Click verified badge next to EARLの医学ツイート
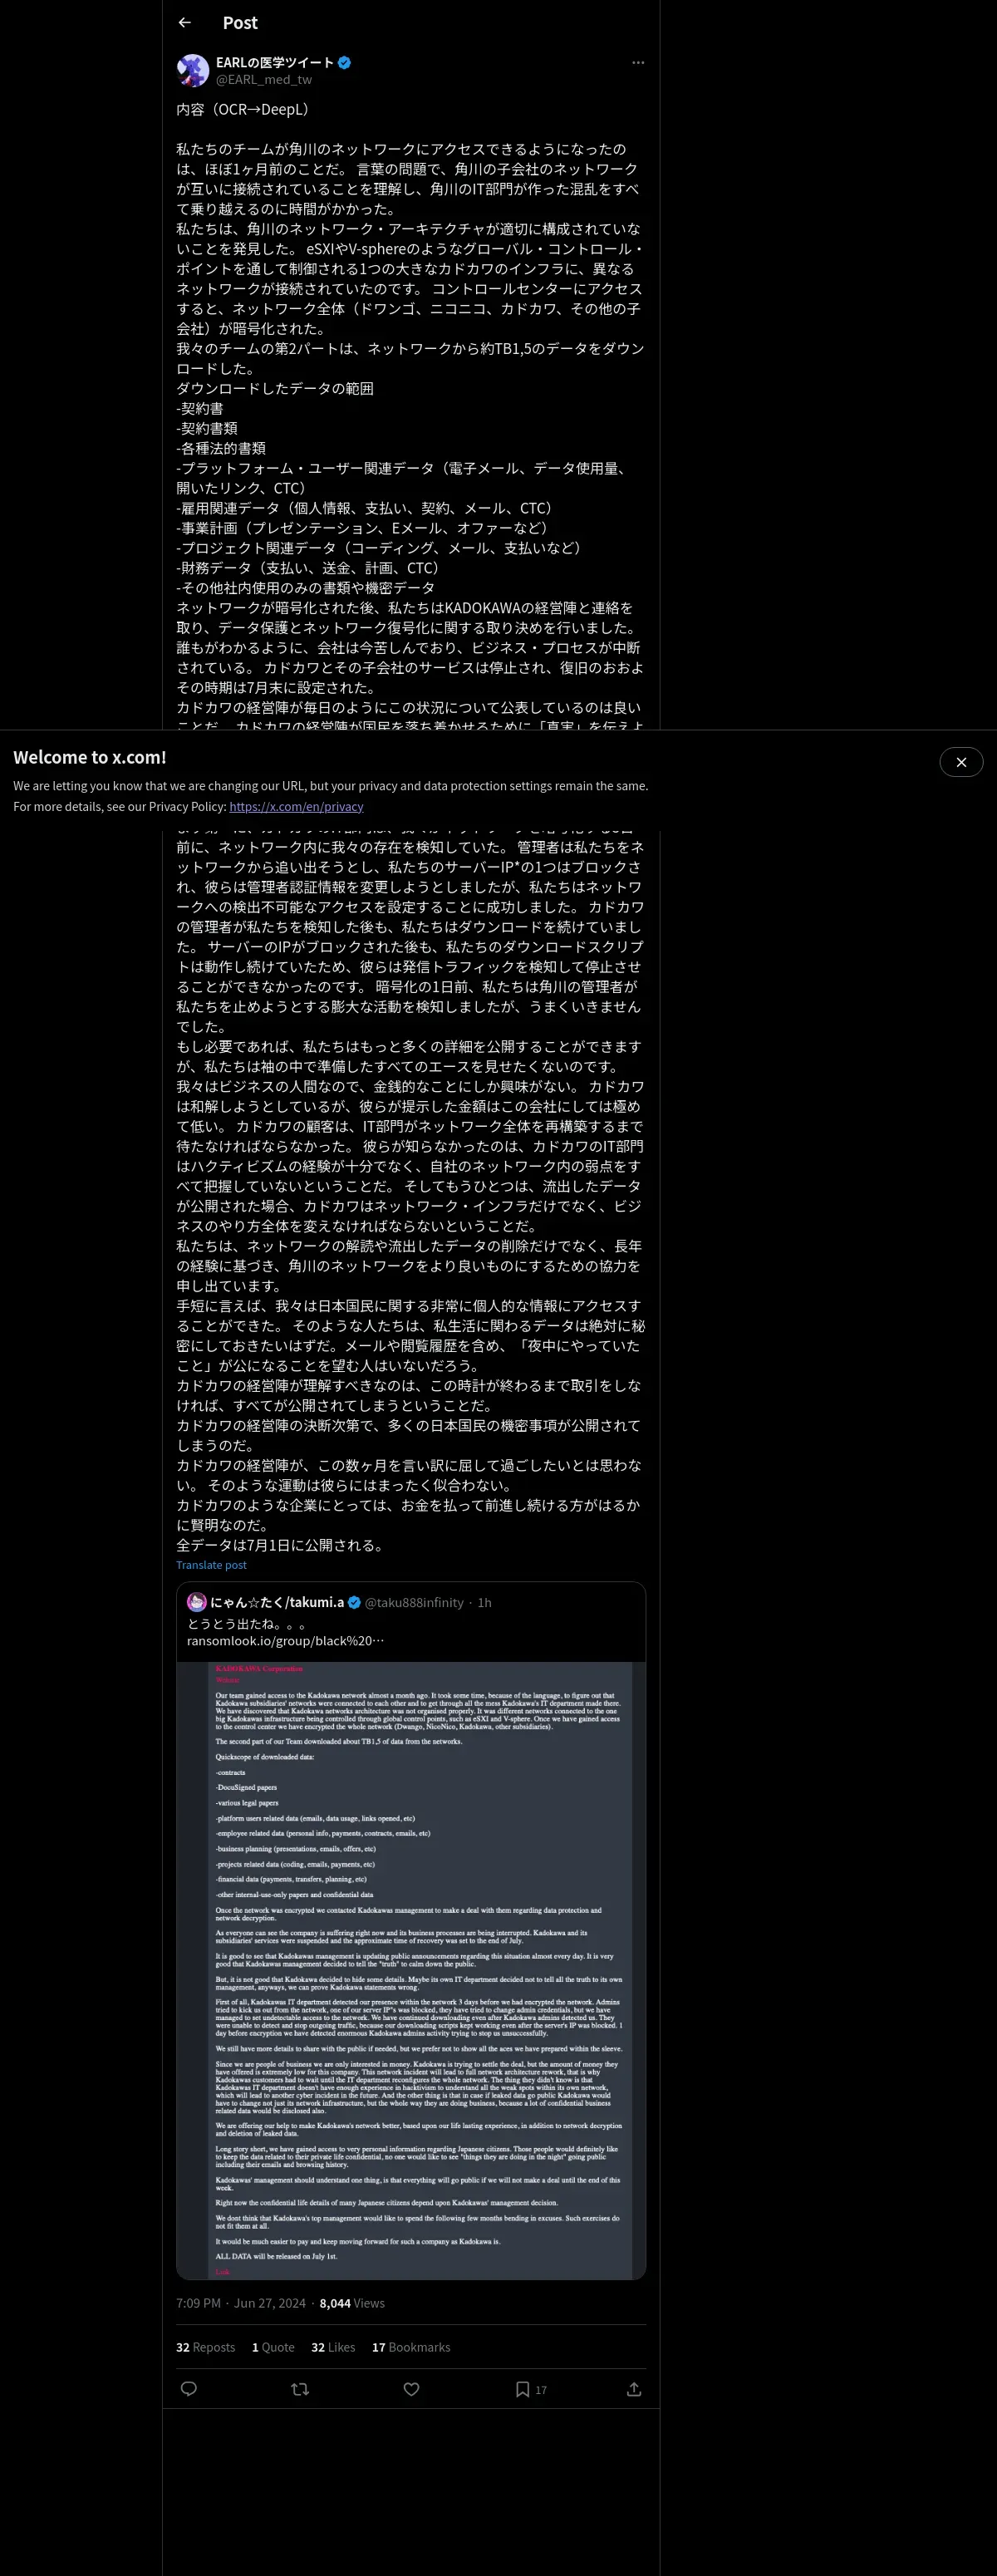The image size is (997, 2576). point(345,62)
